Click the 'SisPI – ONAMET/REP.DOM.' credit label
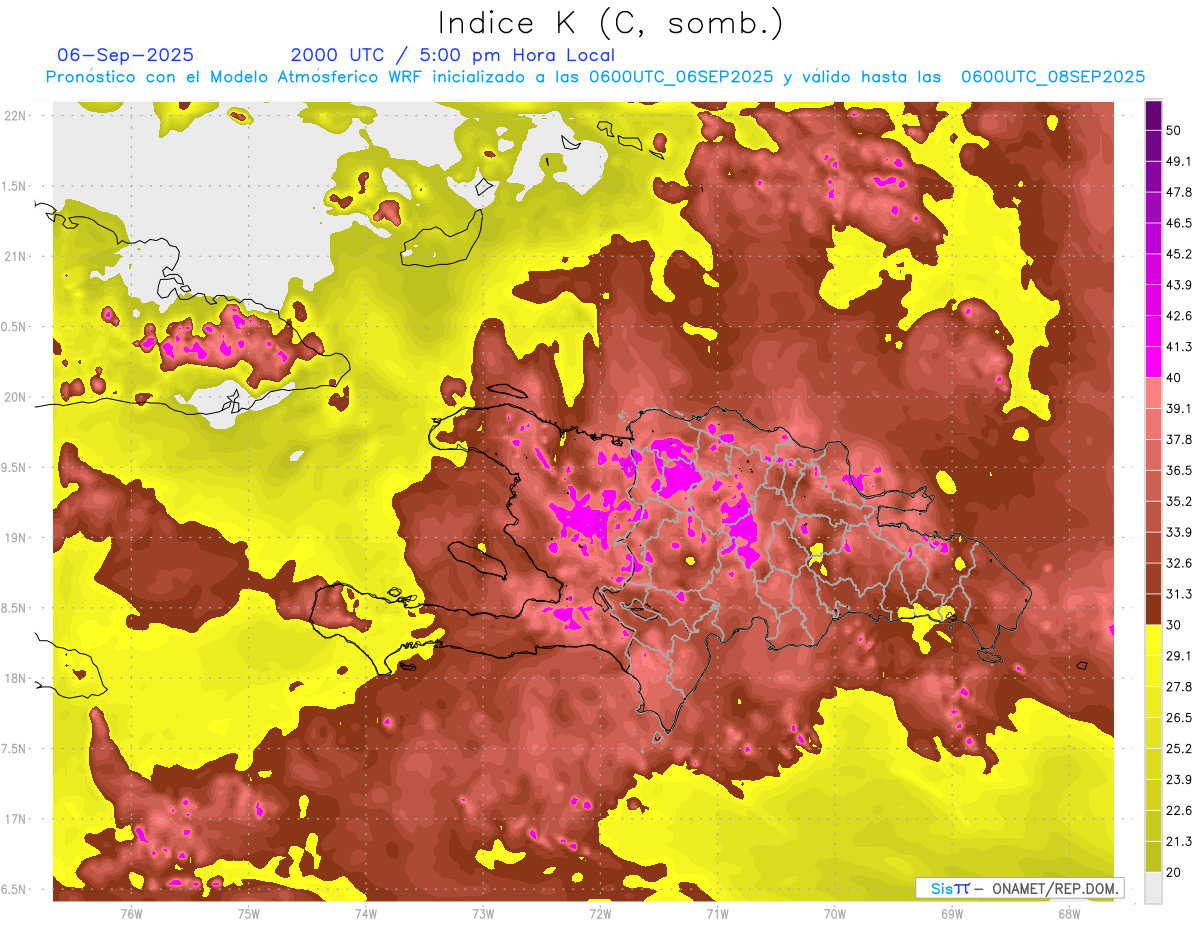Viewport: 1200px width, 927px height. (x=1020, y=888)
